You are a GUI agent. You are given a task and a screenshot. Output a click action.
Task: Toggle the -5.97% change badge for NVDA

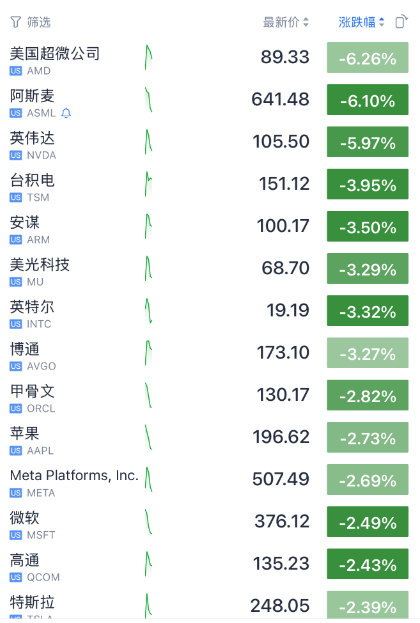368,142
